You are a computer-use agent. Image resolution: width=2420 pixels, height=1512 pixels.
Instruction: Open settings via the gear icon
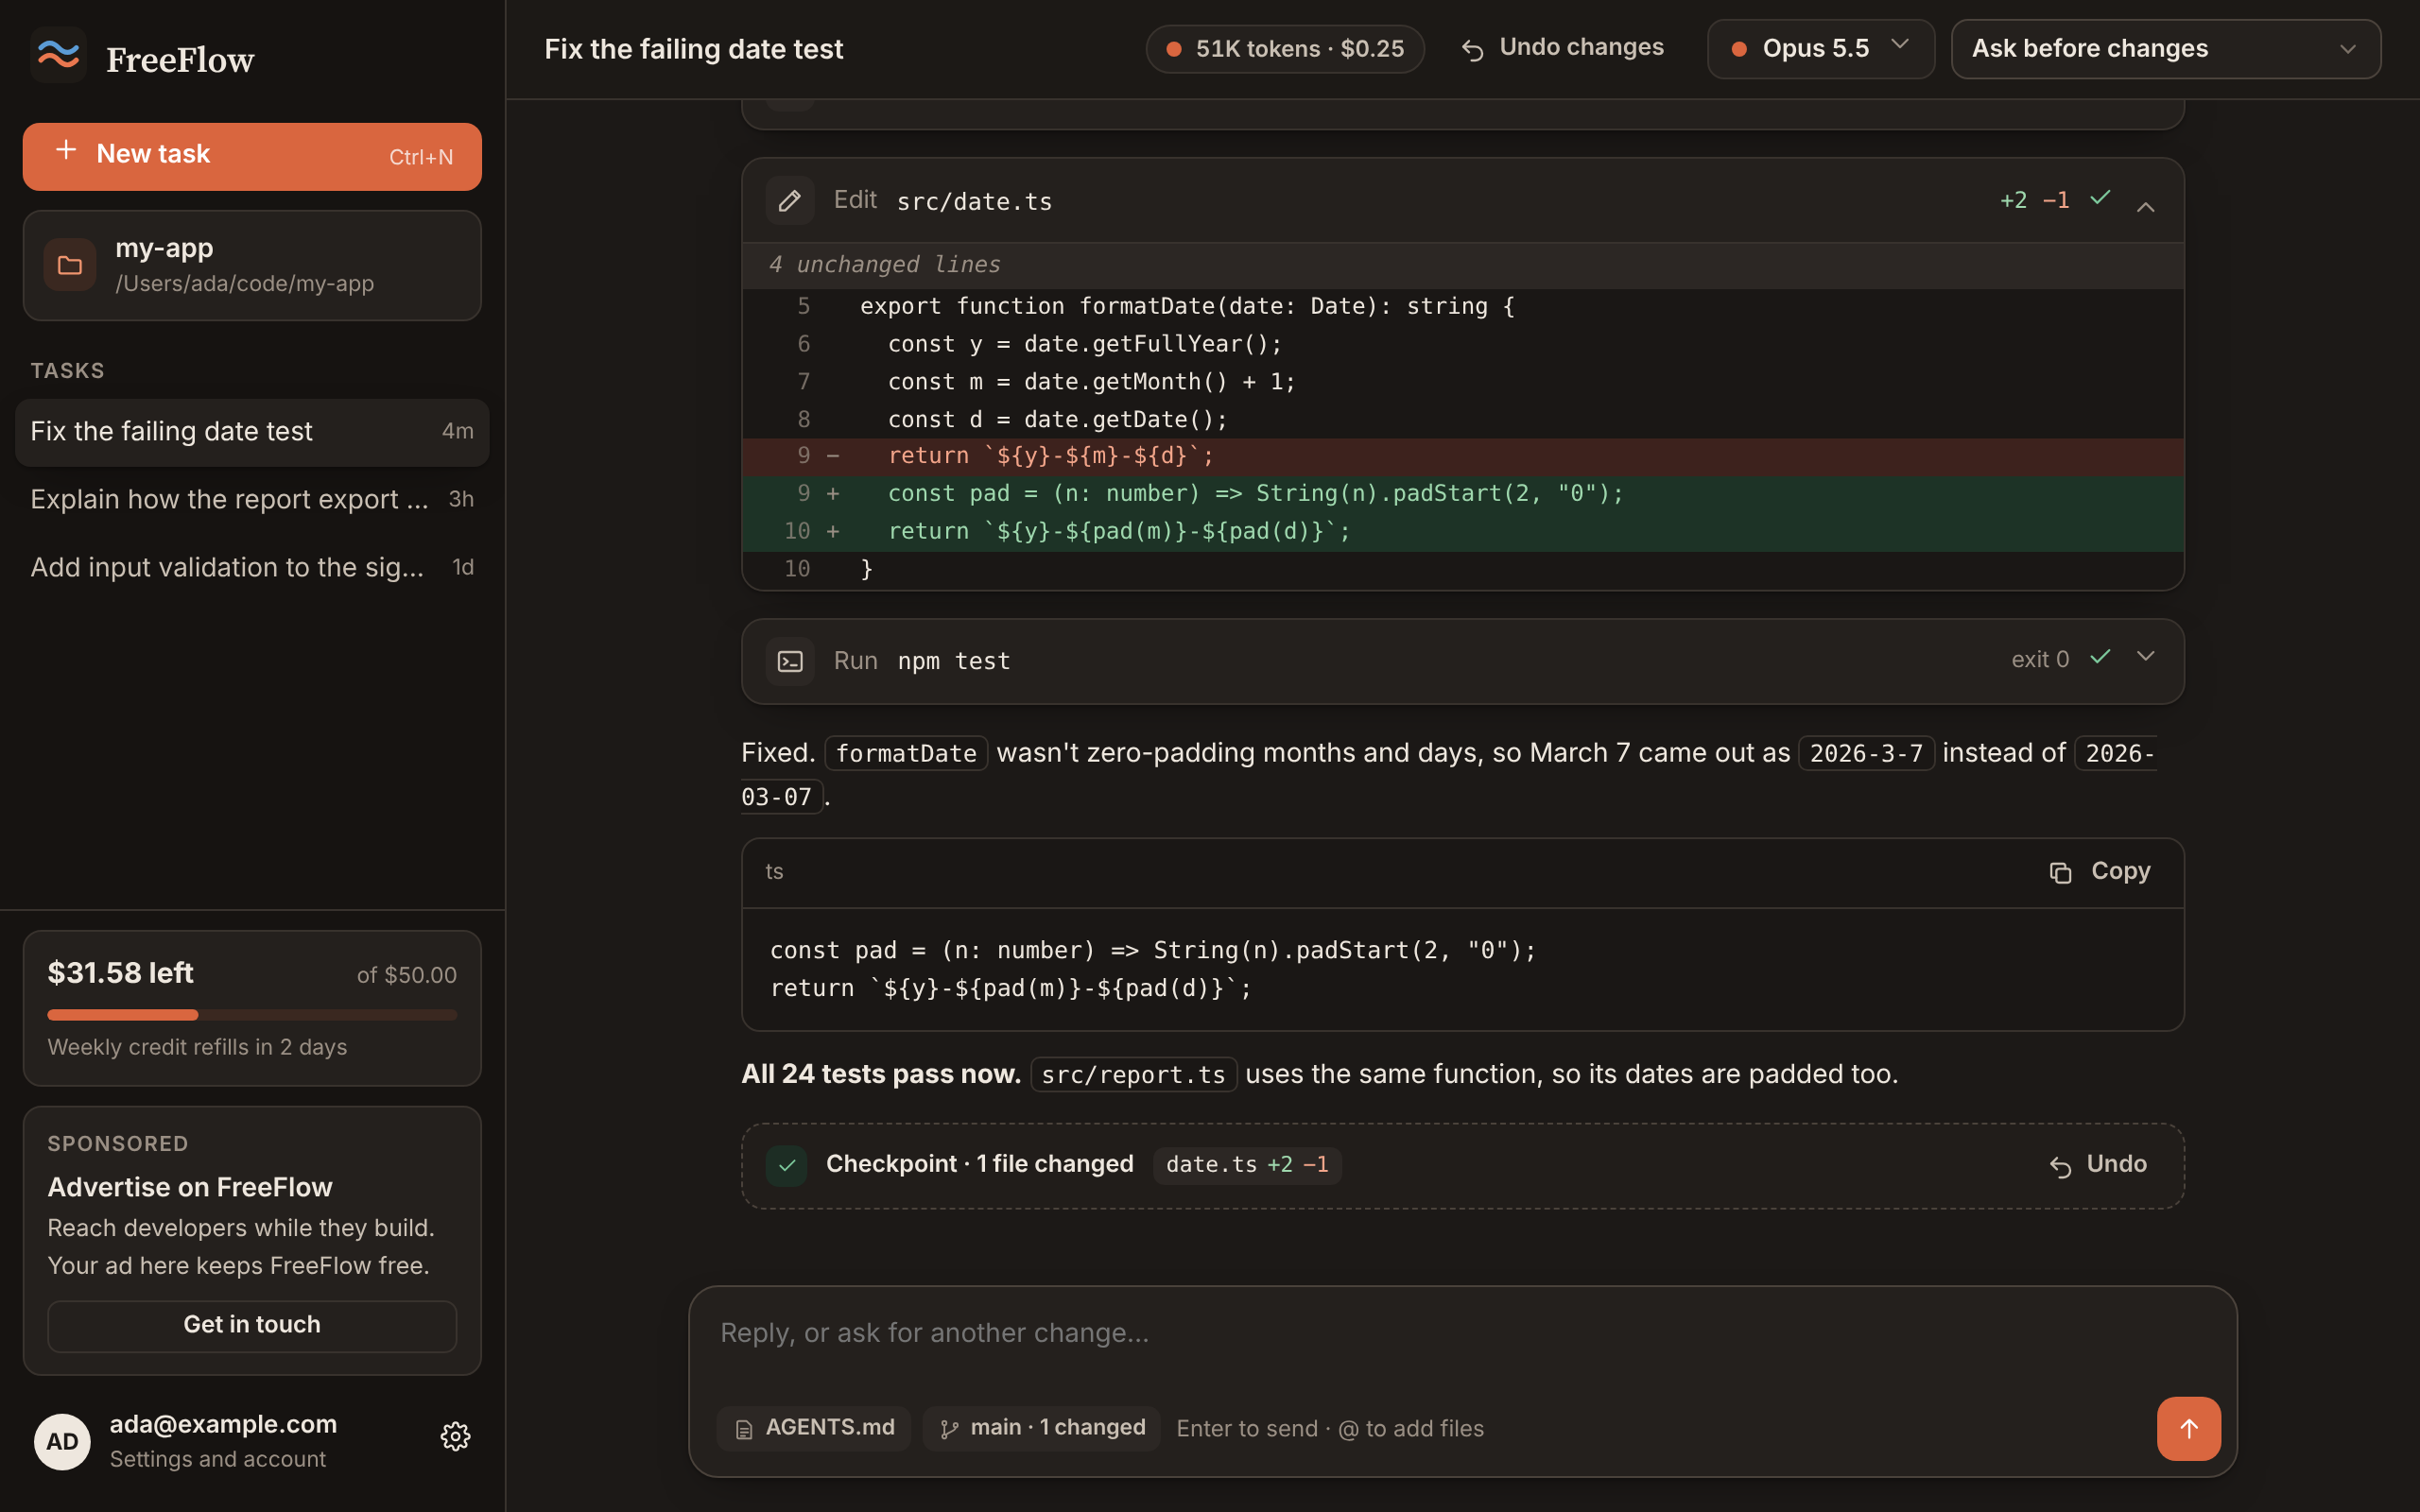455,1437
